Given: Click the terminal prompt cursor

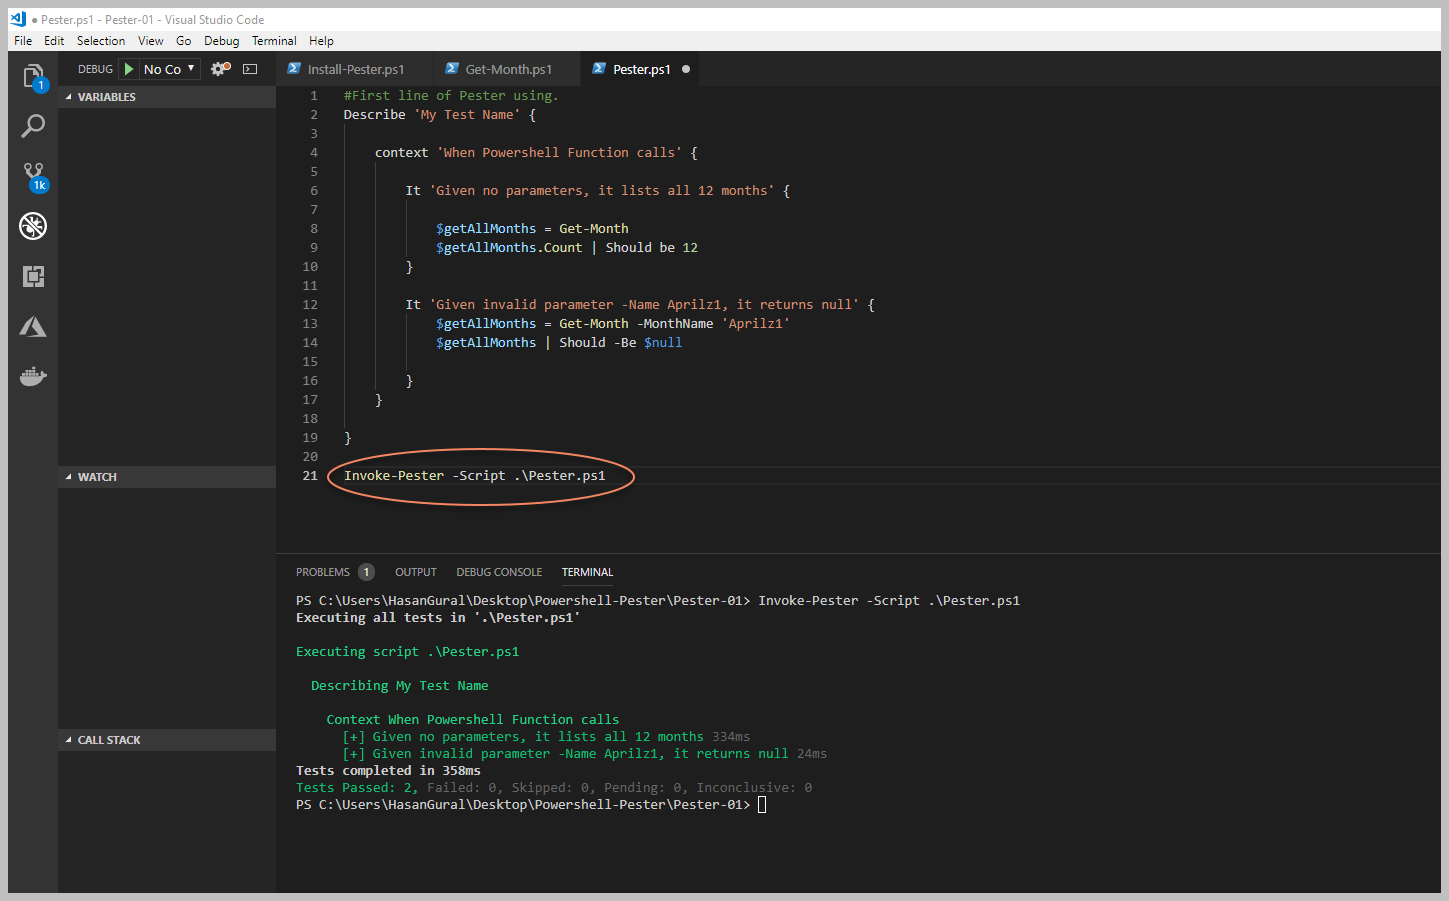Looking at the screenshot, I should (762, 805).
